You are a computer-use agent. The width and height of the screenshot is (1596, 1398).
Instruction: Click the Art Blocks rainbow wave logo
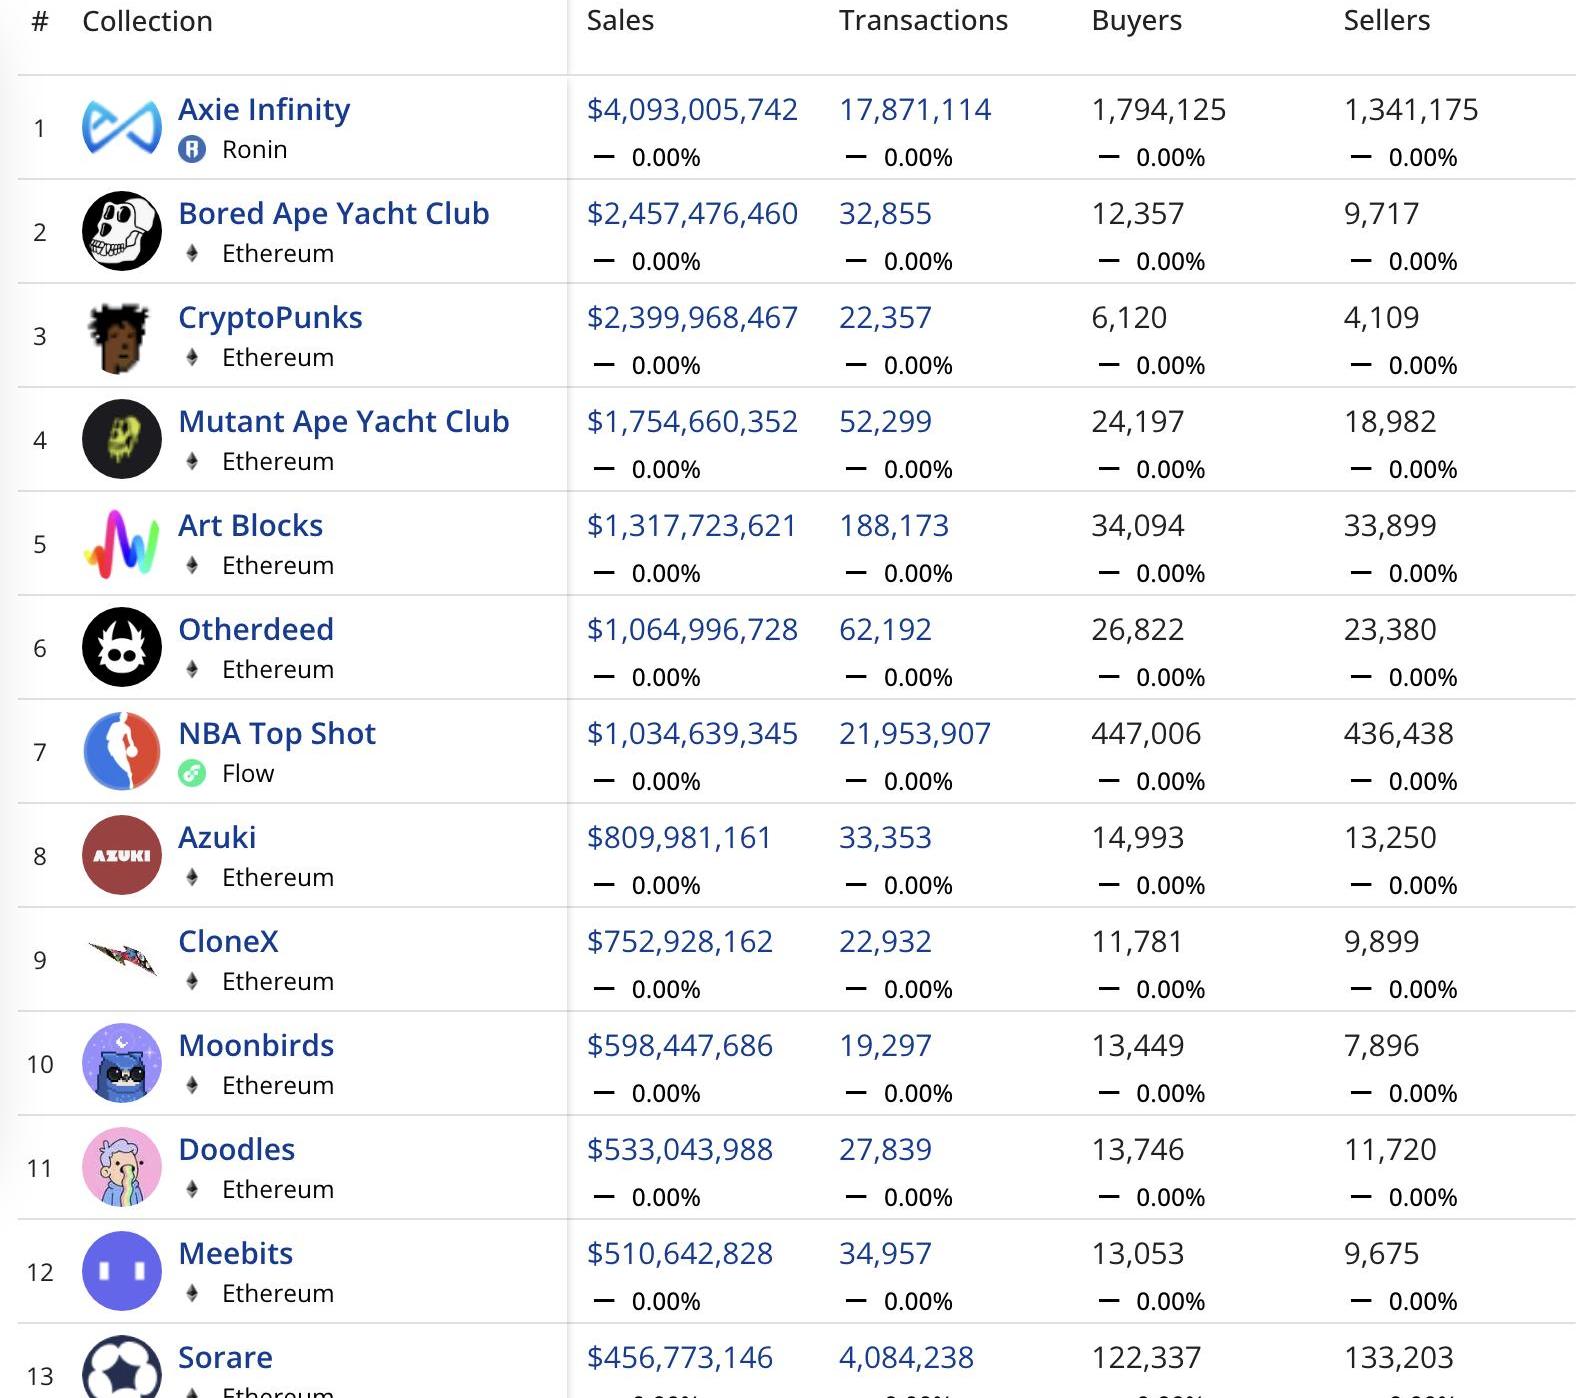(x=121, y=544)
